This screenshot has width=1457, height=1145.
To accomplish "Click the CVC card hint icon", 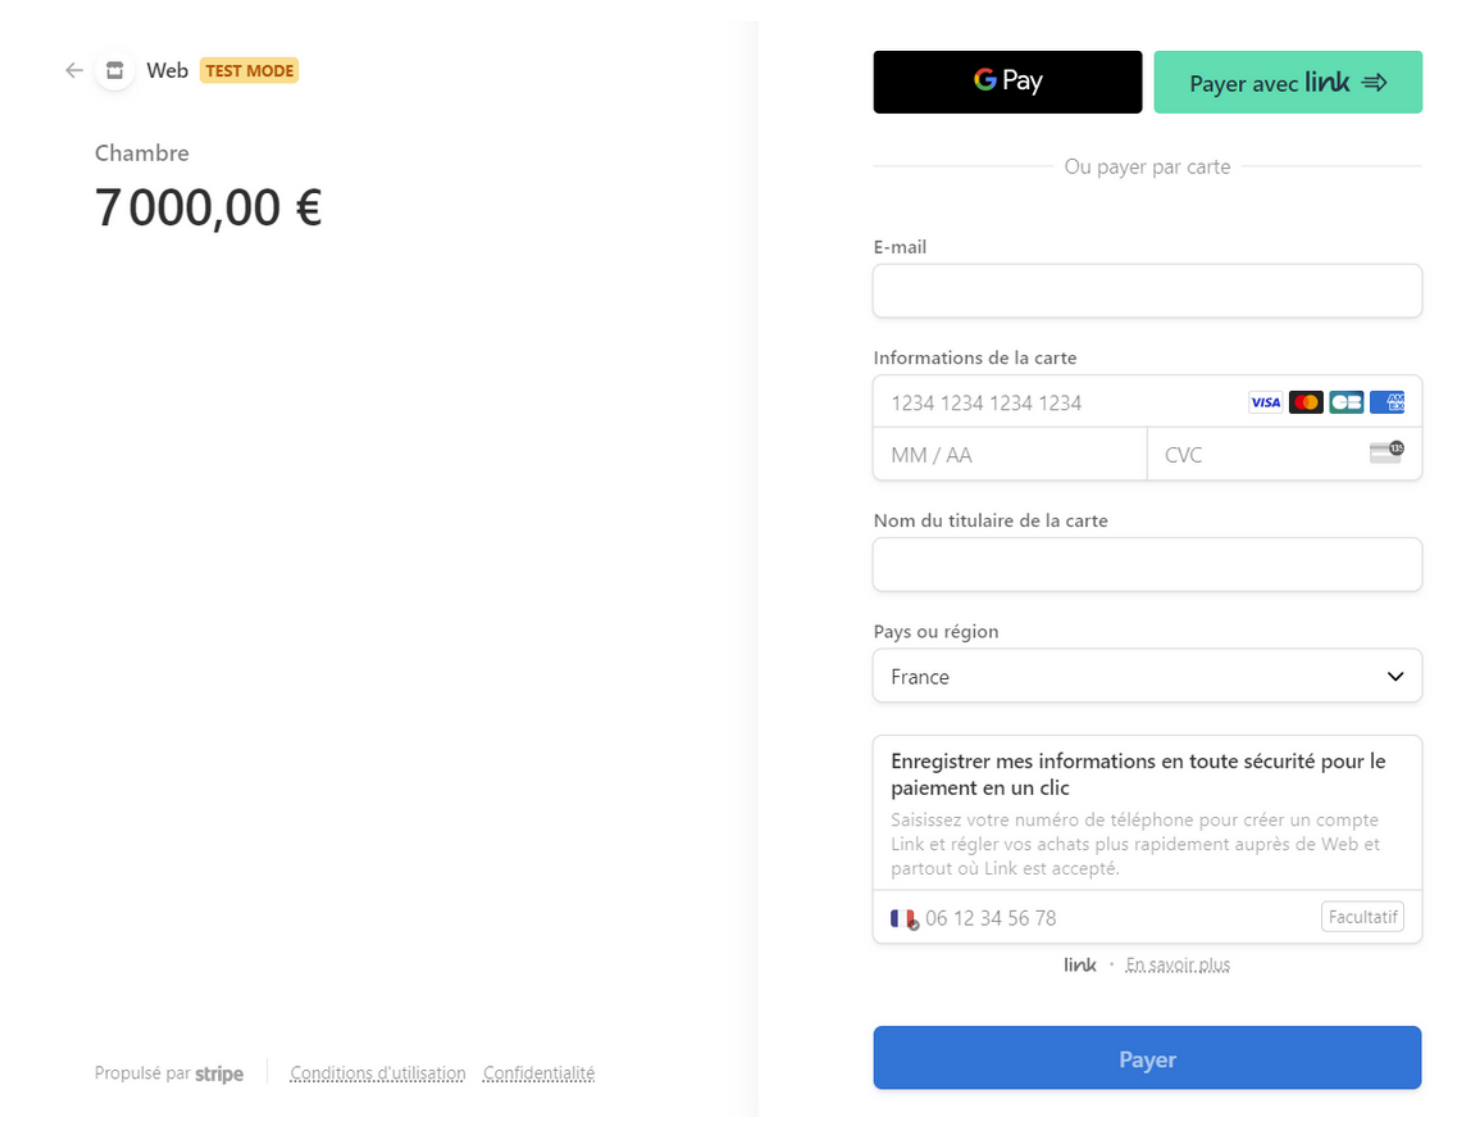I will point(1386,452).
